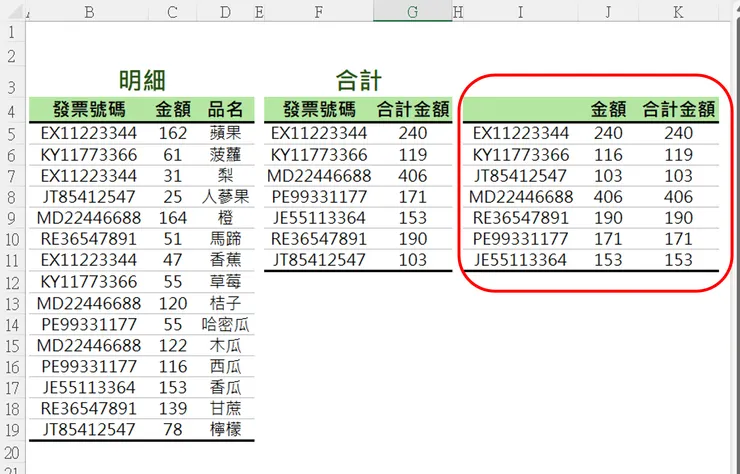
Task: Click the cell with amount 162
Action: point(173,133)
